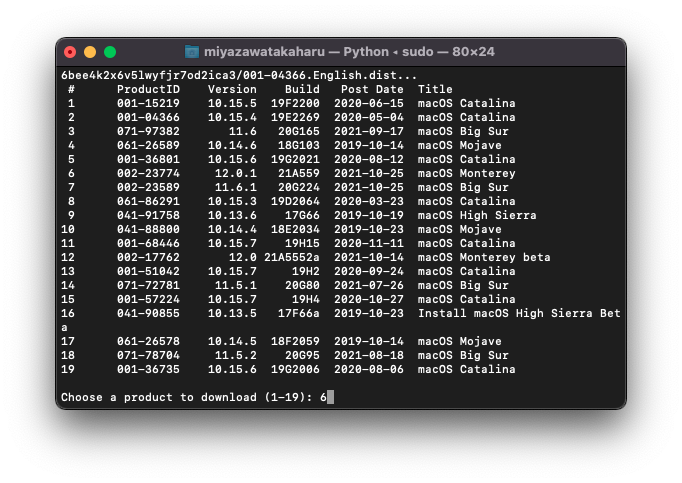Click build number 17F66a
The image size is (682, 483).
[x=299, y=313]
